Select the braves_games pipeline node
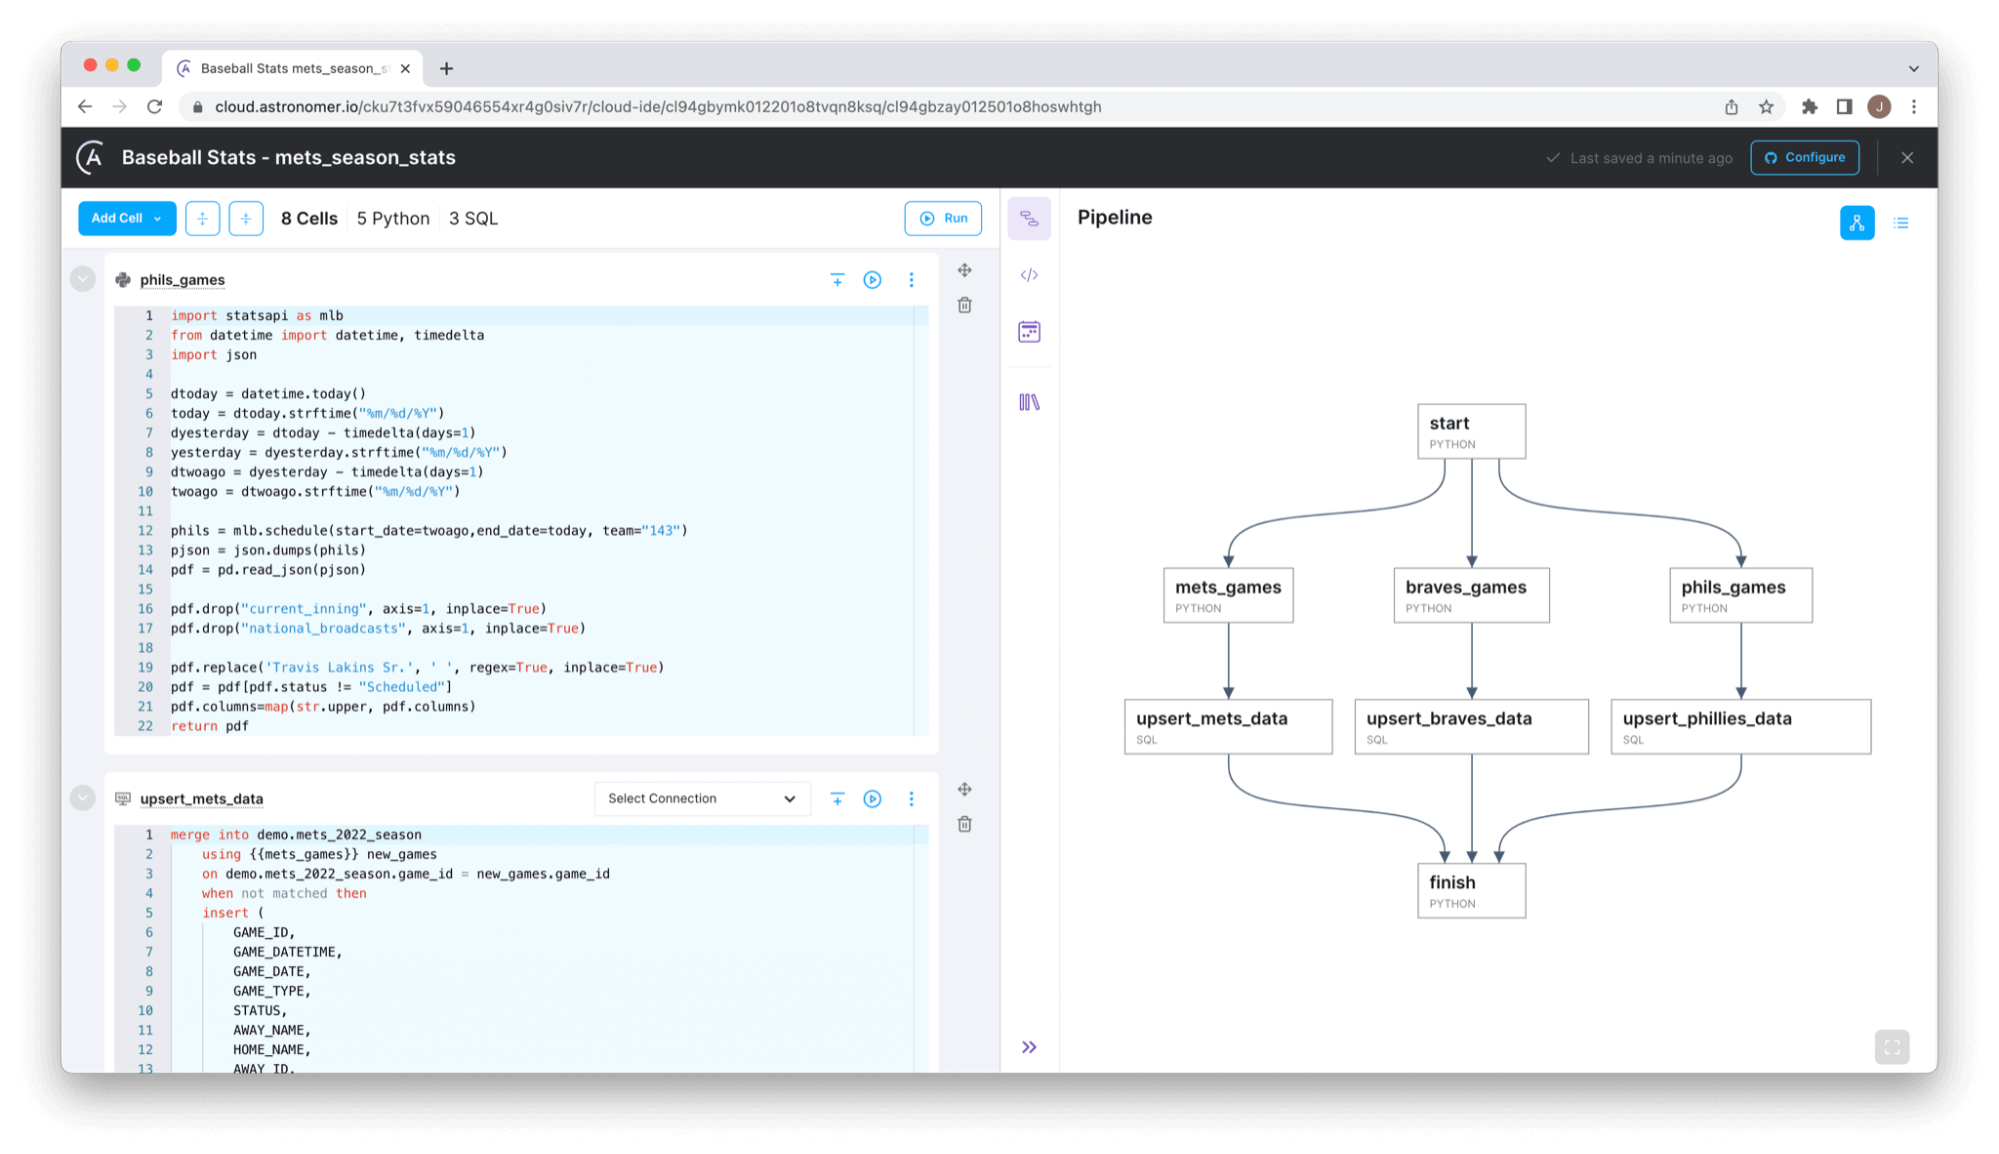Image resolution: width=1999 pixels, height=1154 pixels. click(1471, 595)
